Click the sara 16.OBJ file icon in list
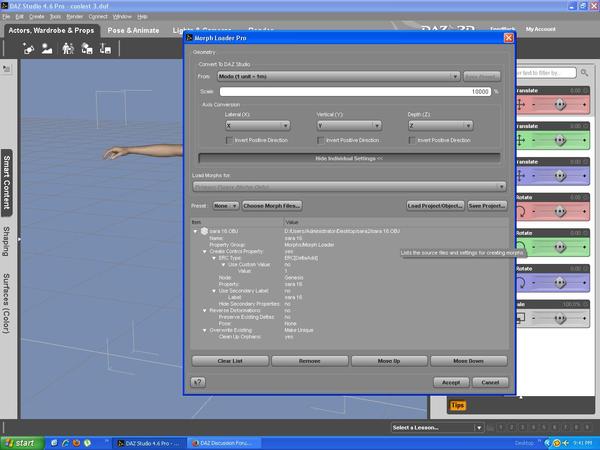 click(204, 231)
